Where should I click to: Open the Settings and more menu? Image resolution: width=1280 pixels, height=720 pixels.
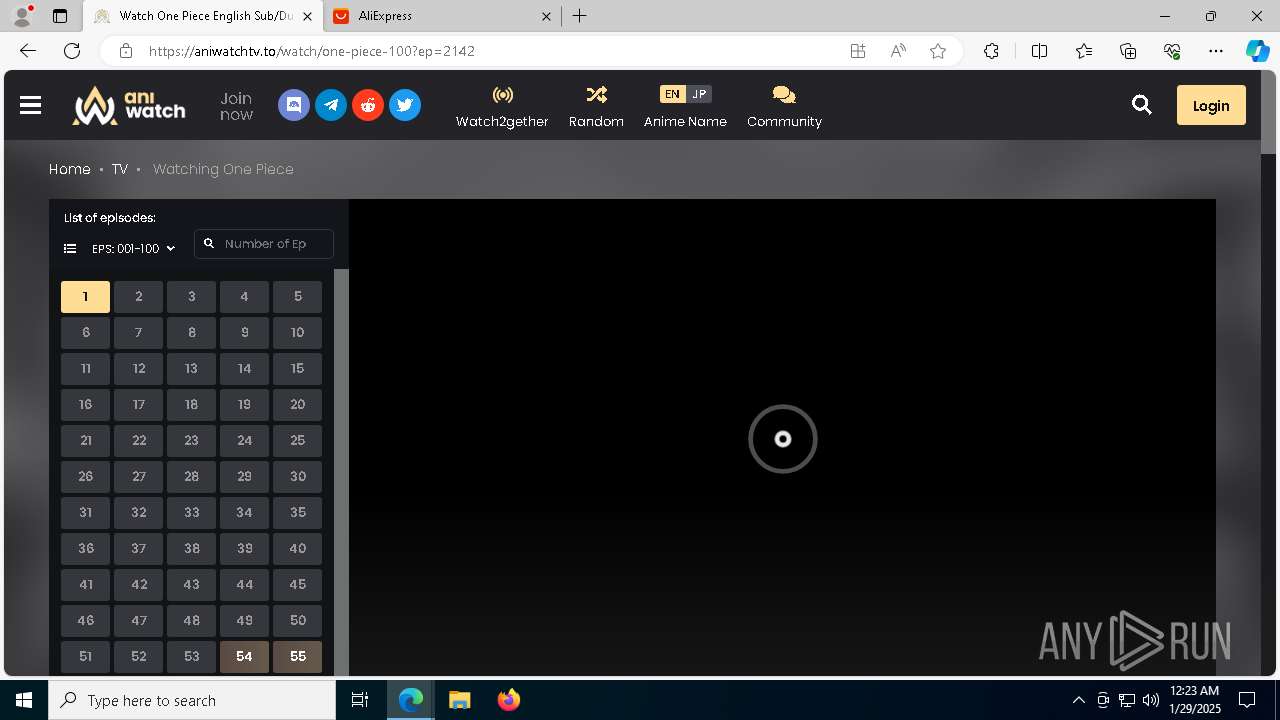tap(1216, 51)
